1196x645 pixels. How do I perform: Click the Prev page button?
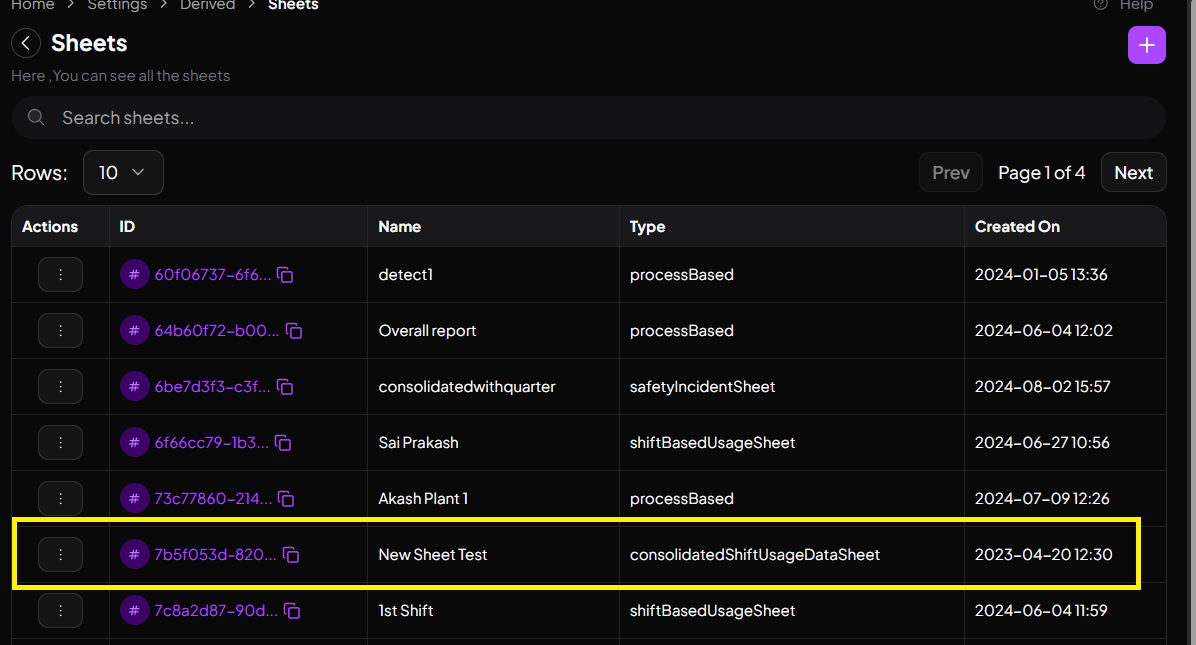pos(950,173)
